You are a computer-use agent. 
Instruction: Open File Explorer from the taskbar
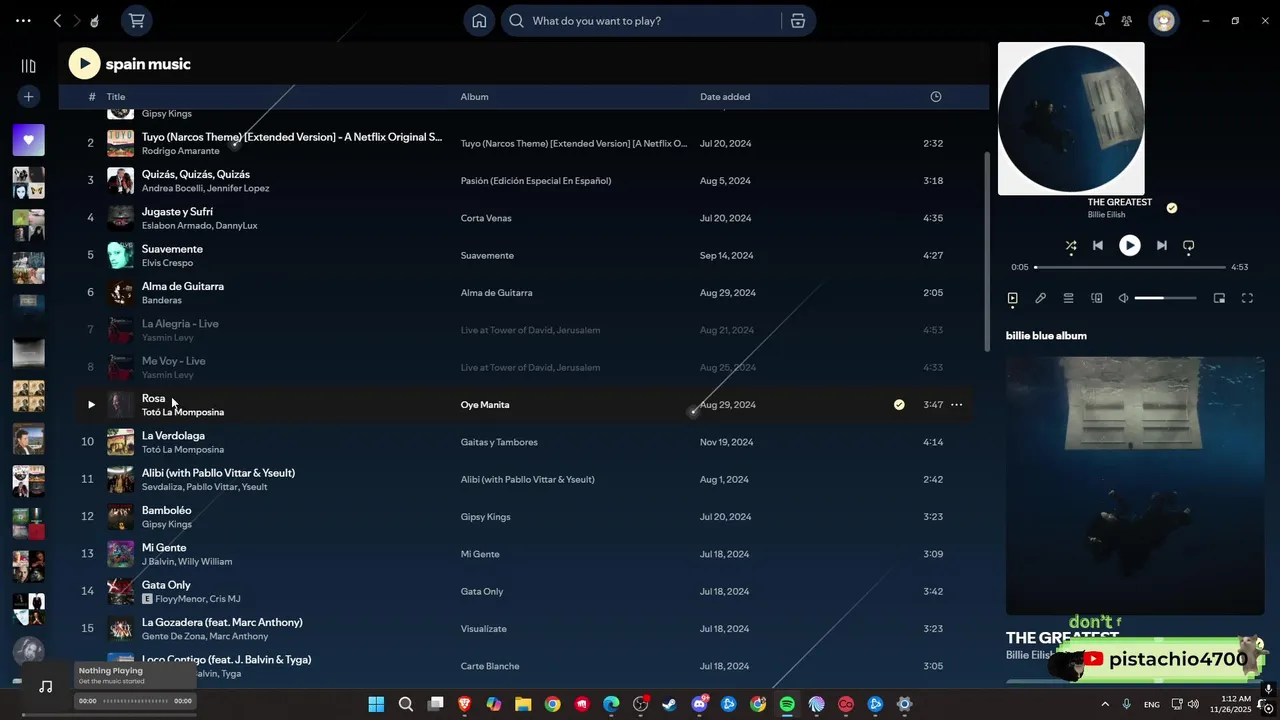pos(523,704)
